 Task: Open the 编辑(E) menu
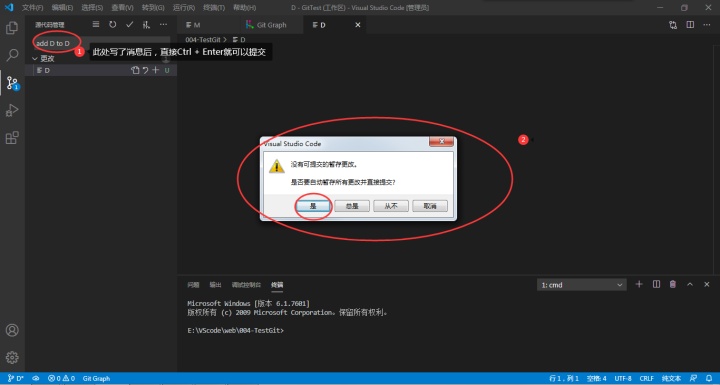[x=62, y=8]
